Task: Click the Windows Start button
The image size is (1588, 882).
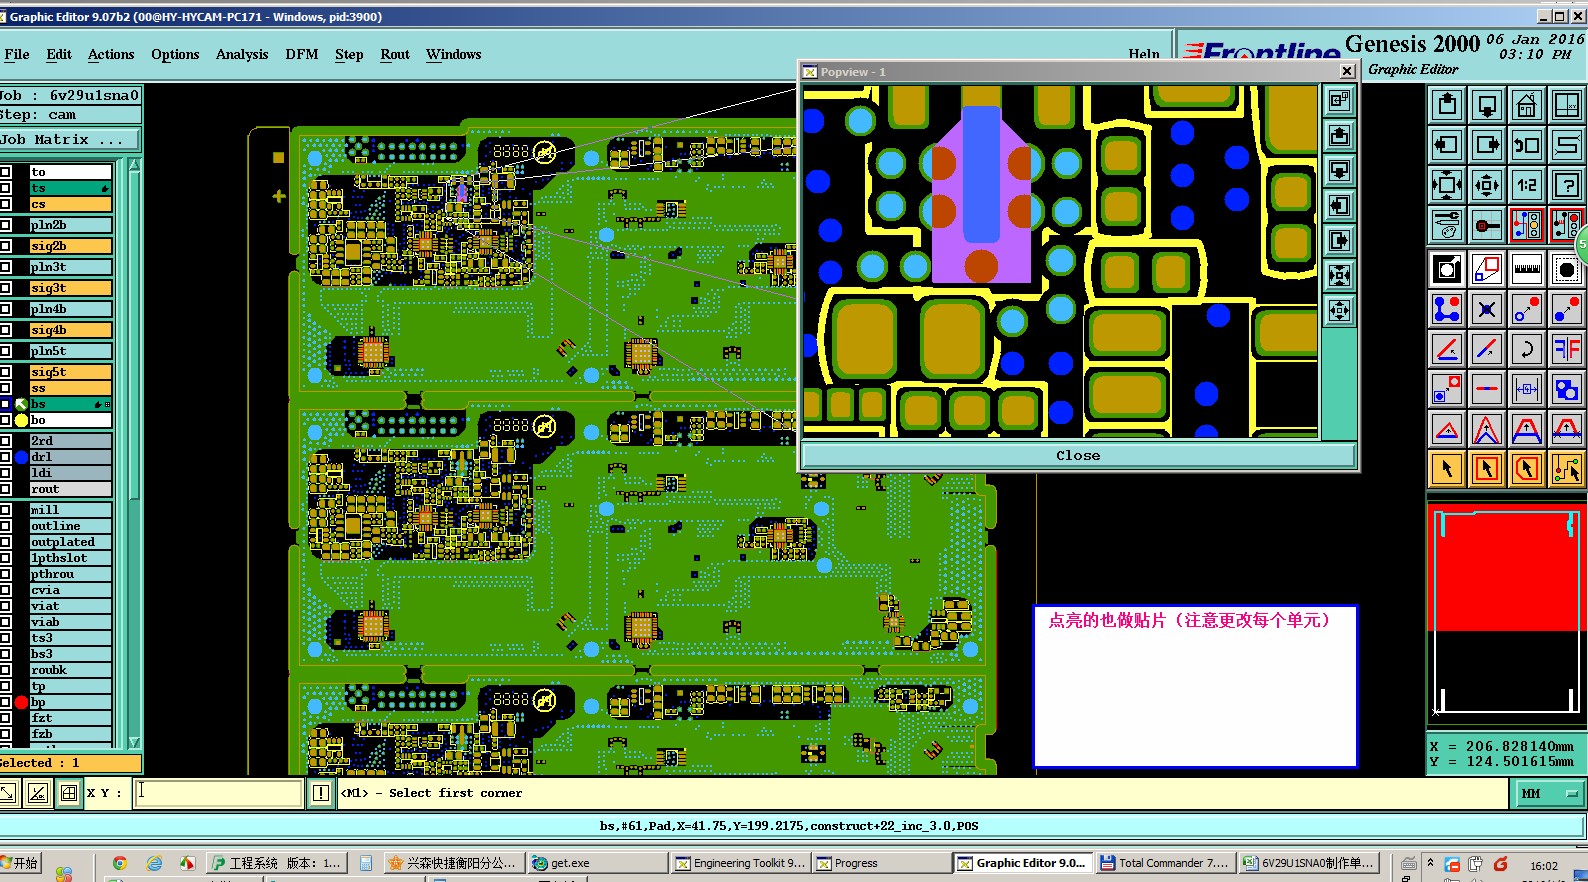Action: tap(20, 863)
